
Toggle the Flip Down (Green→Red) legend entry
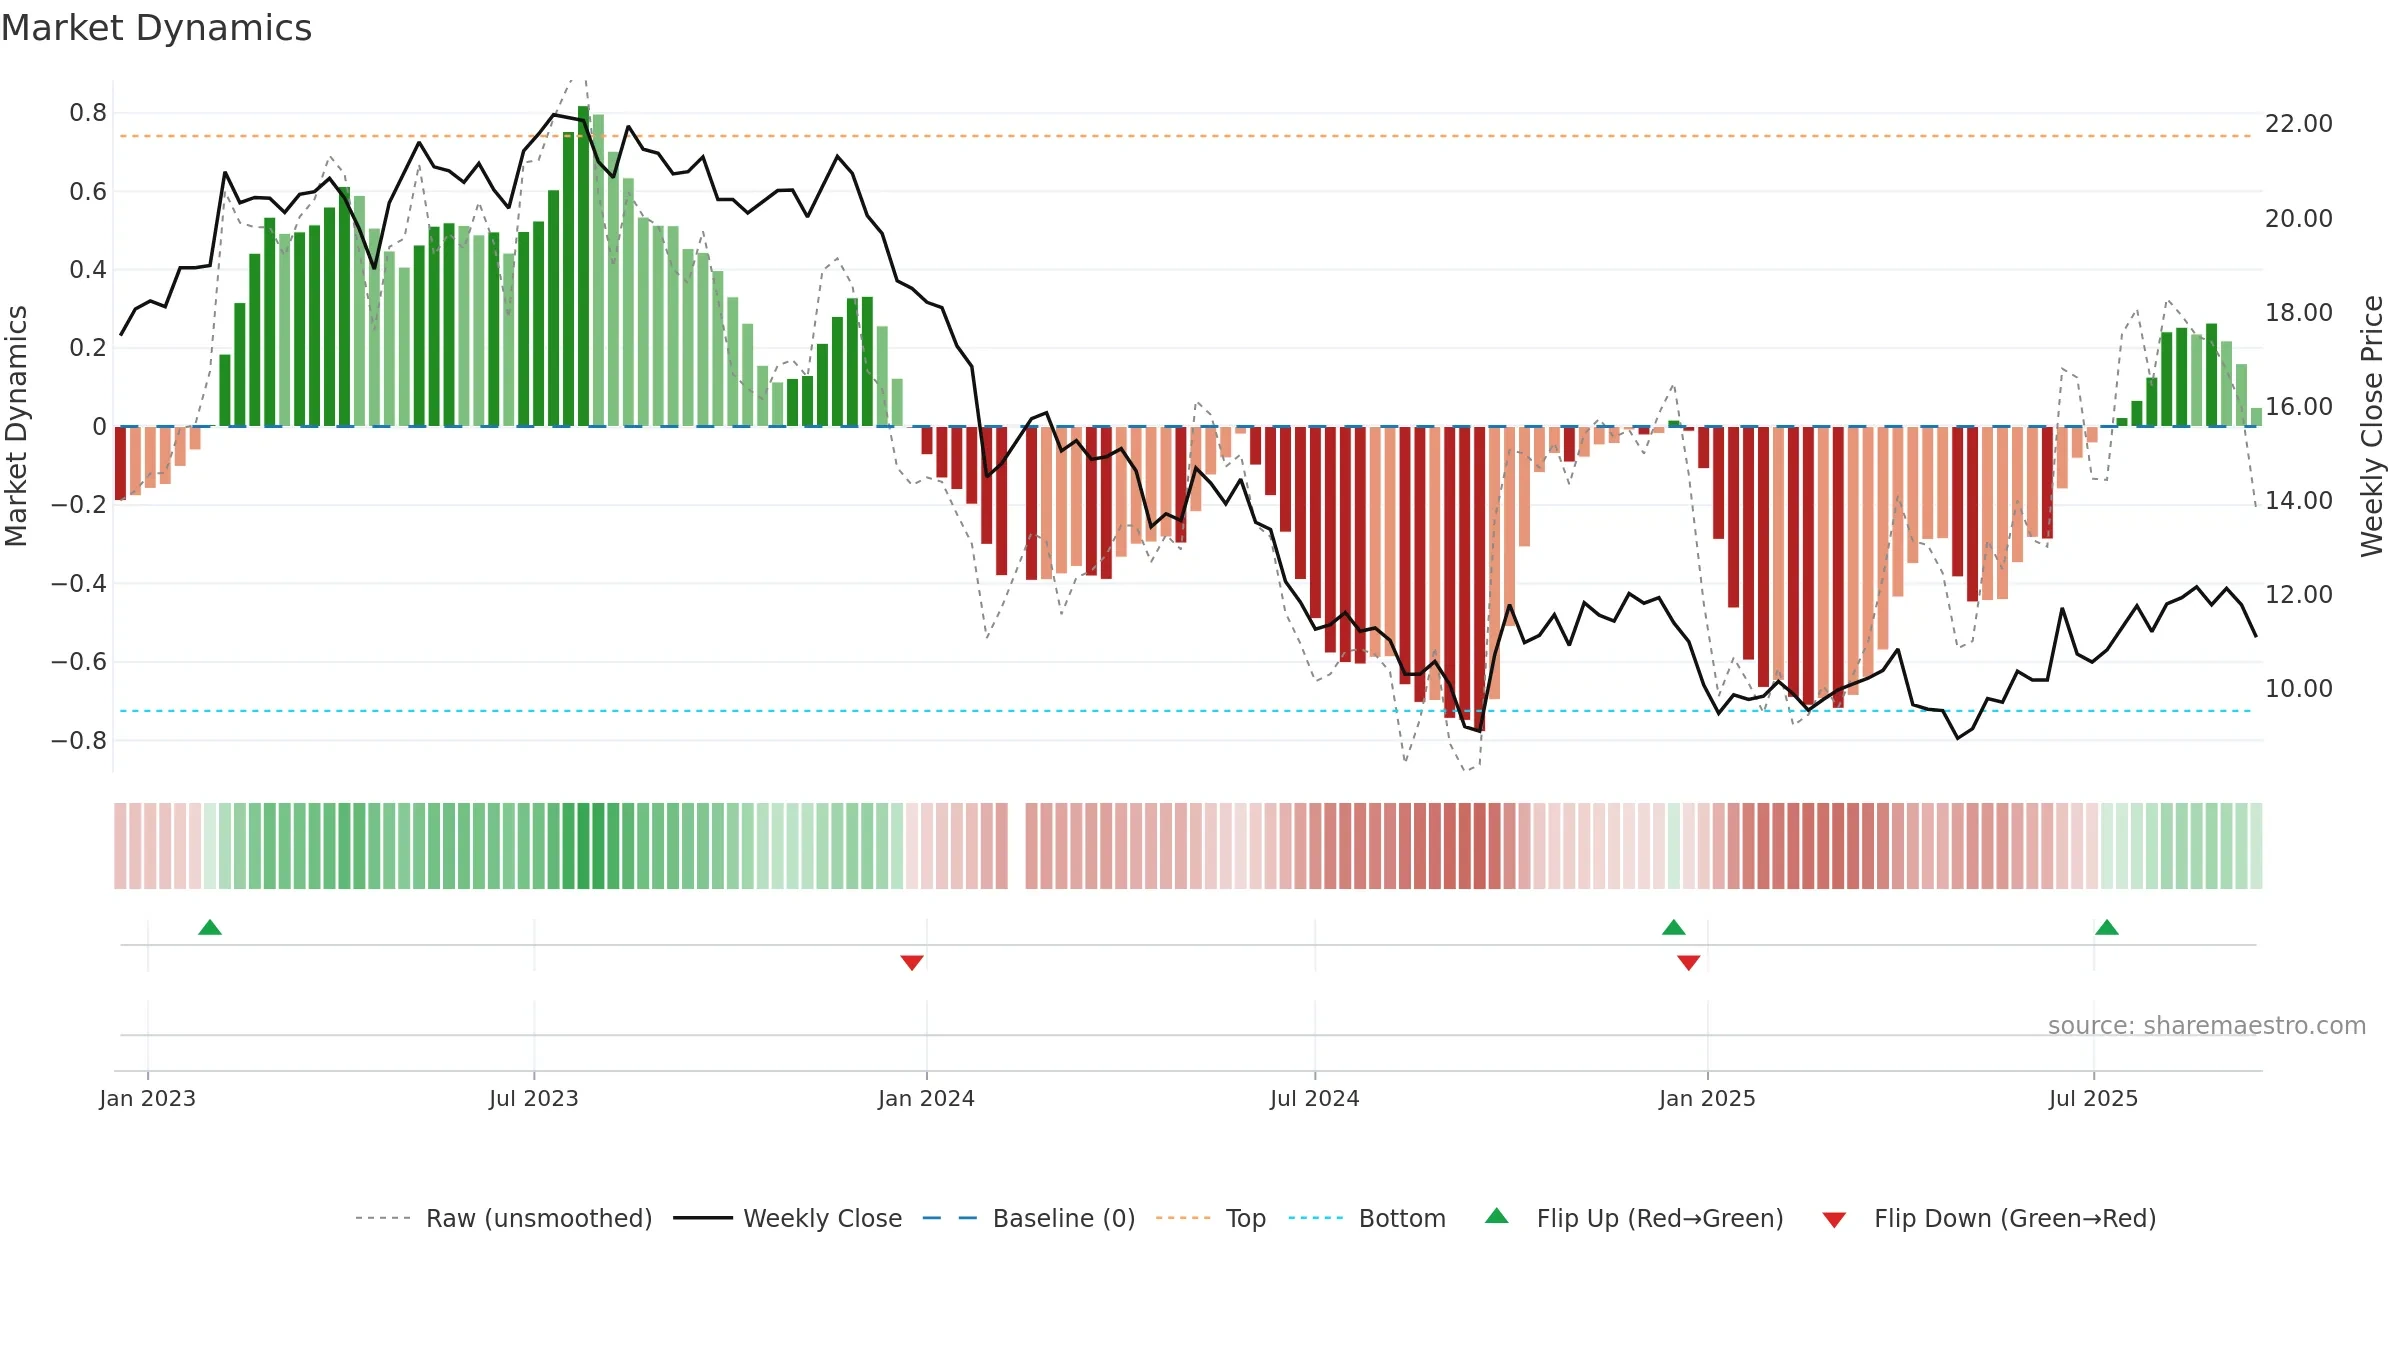coord(1989,1218)
